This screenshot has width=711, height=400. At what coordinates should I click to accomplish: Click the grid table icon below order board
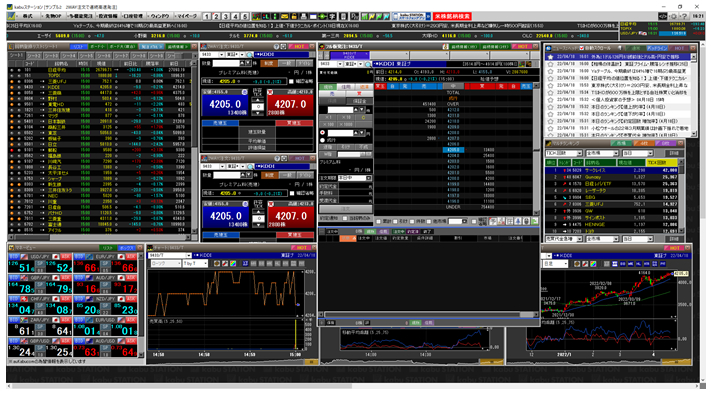tap(509, 221)
